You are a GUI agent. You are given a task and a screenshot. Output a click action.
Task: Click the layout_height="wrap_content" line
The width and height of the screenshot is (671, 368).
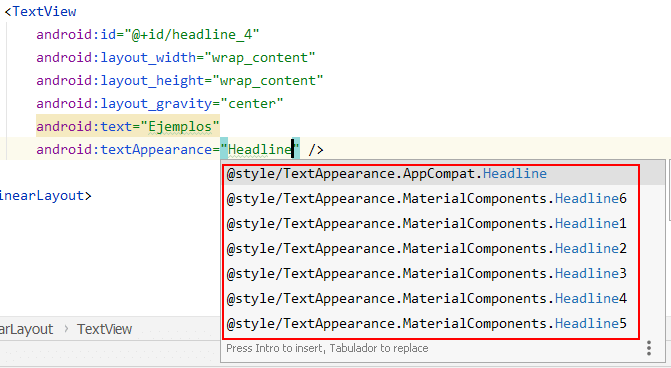(x=180, y=80)
